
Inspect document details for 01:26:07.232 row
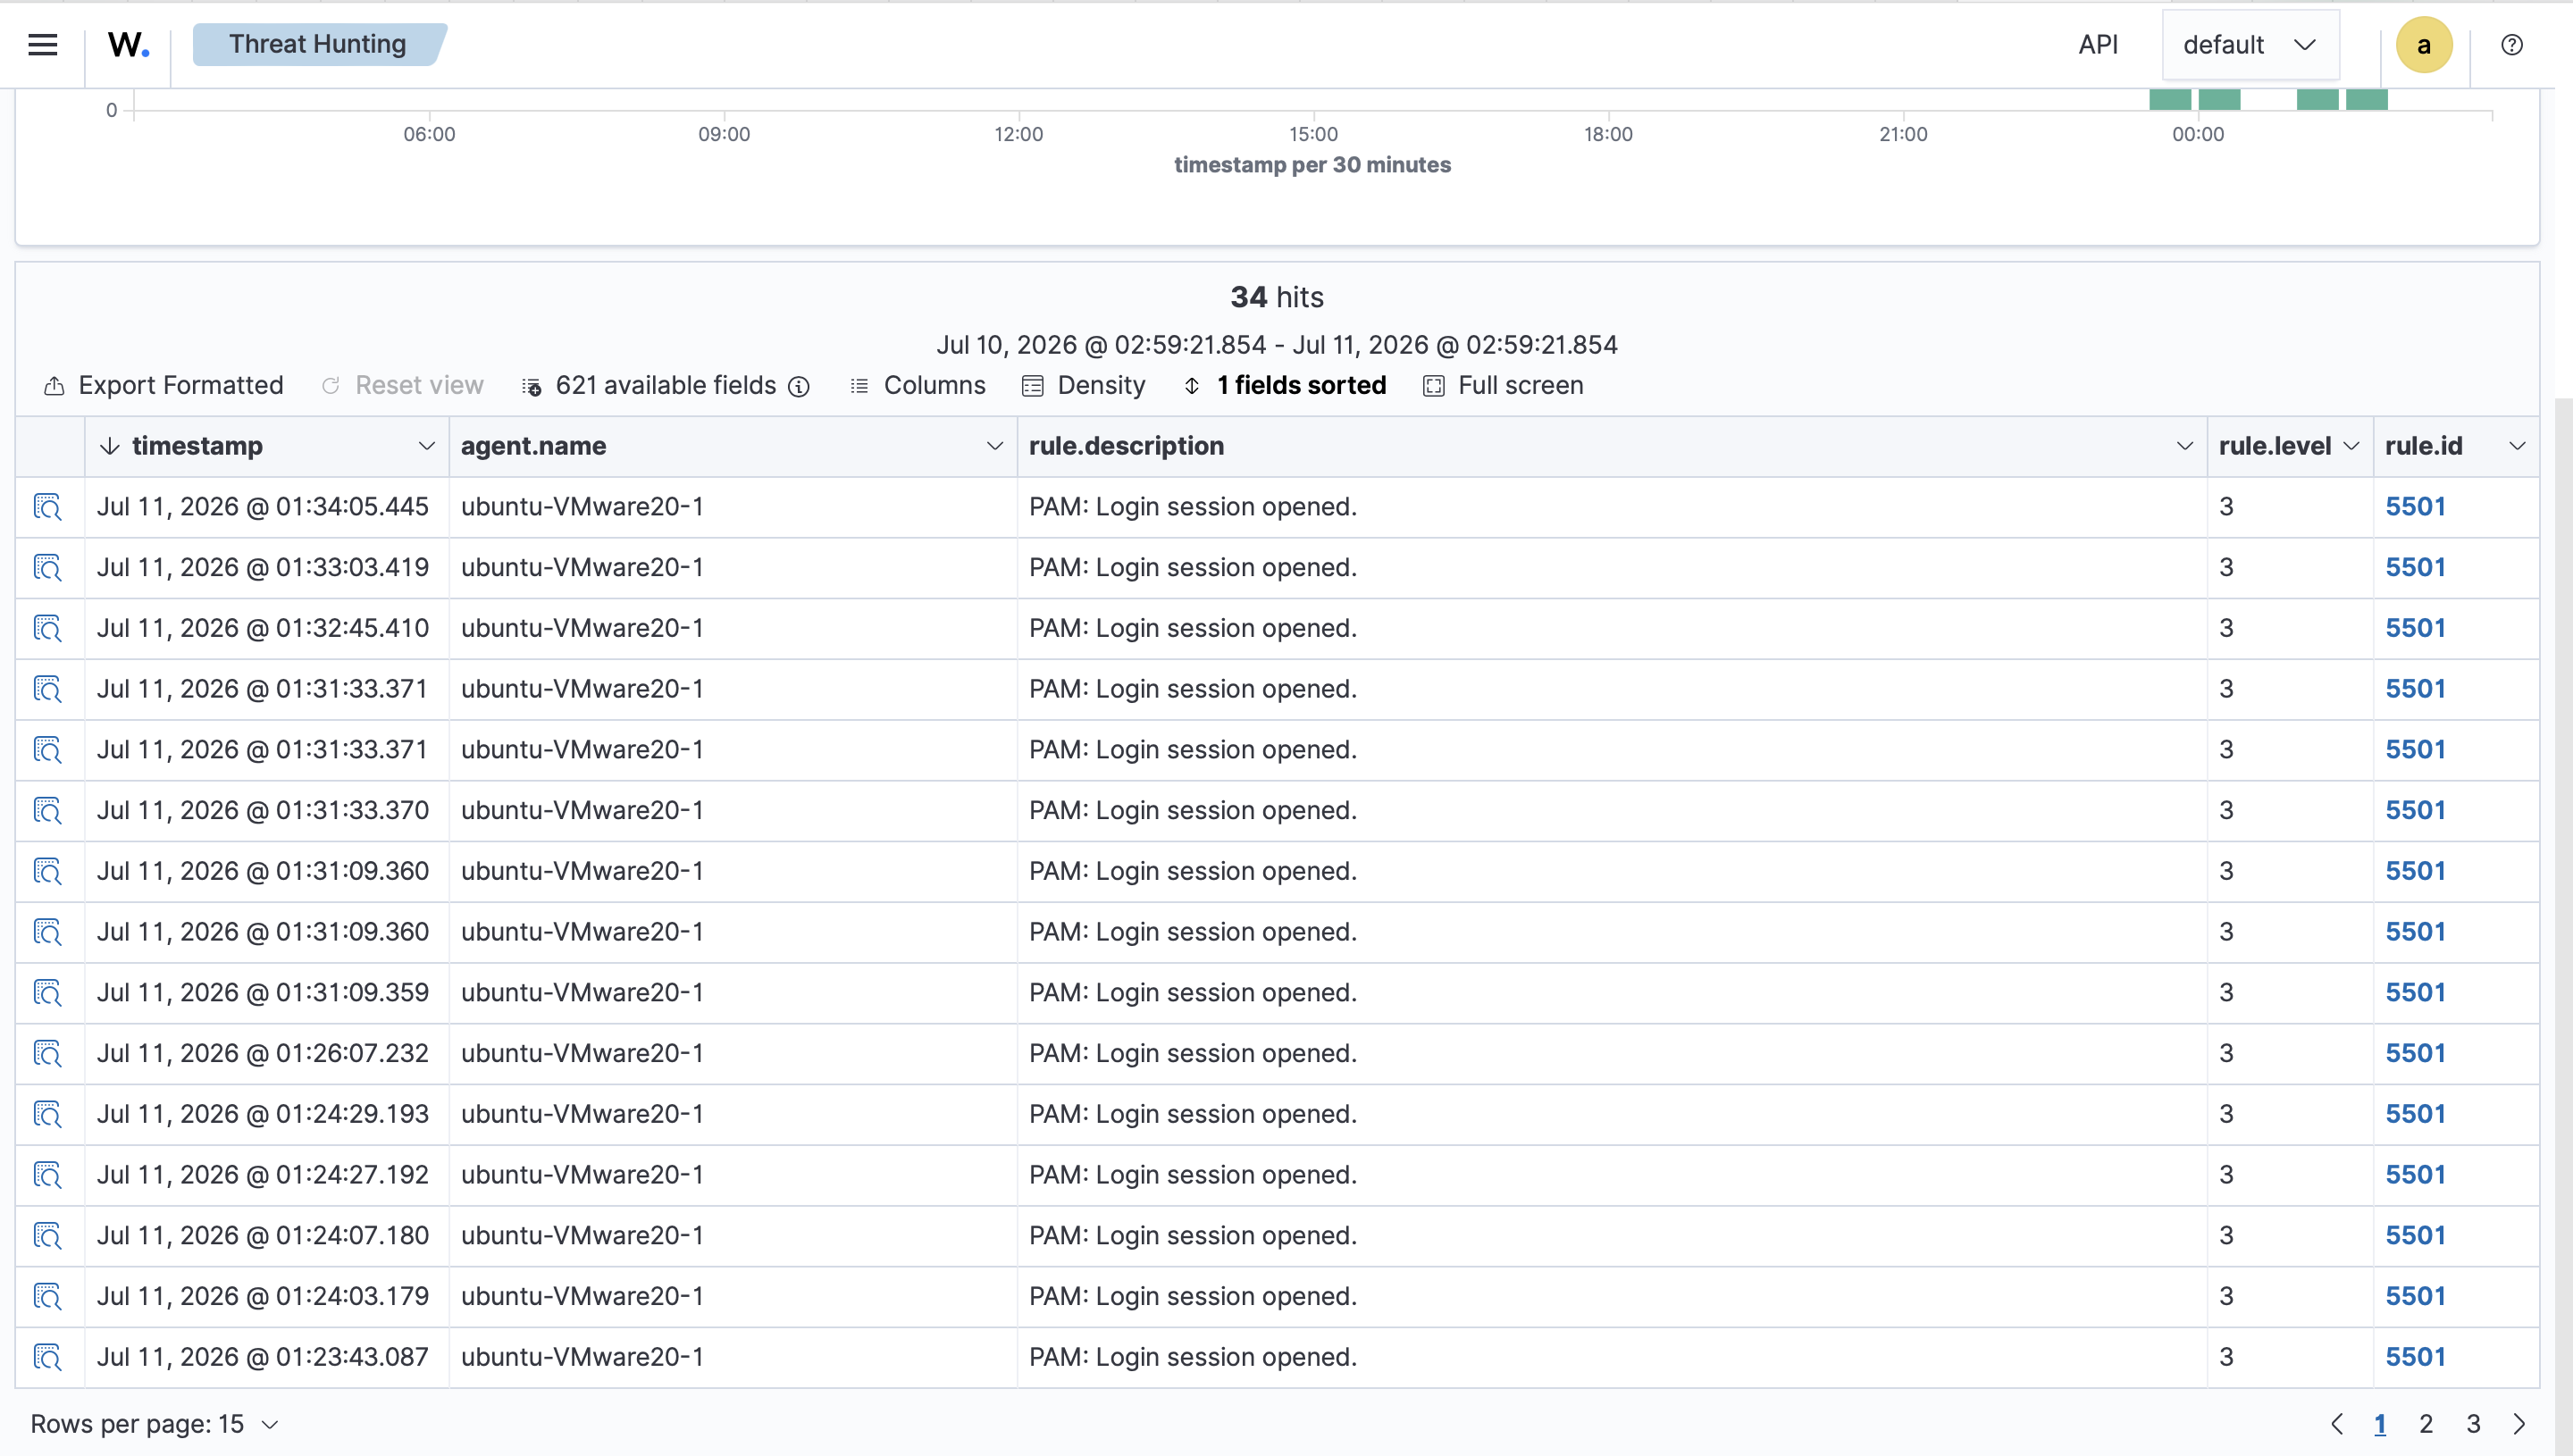(47, 1054)
